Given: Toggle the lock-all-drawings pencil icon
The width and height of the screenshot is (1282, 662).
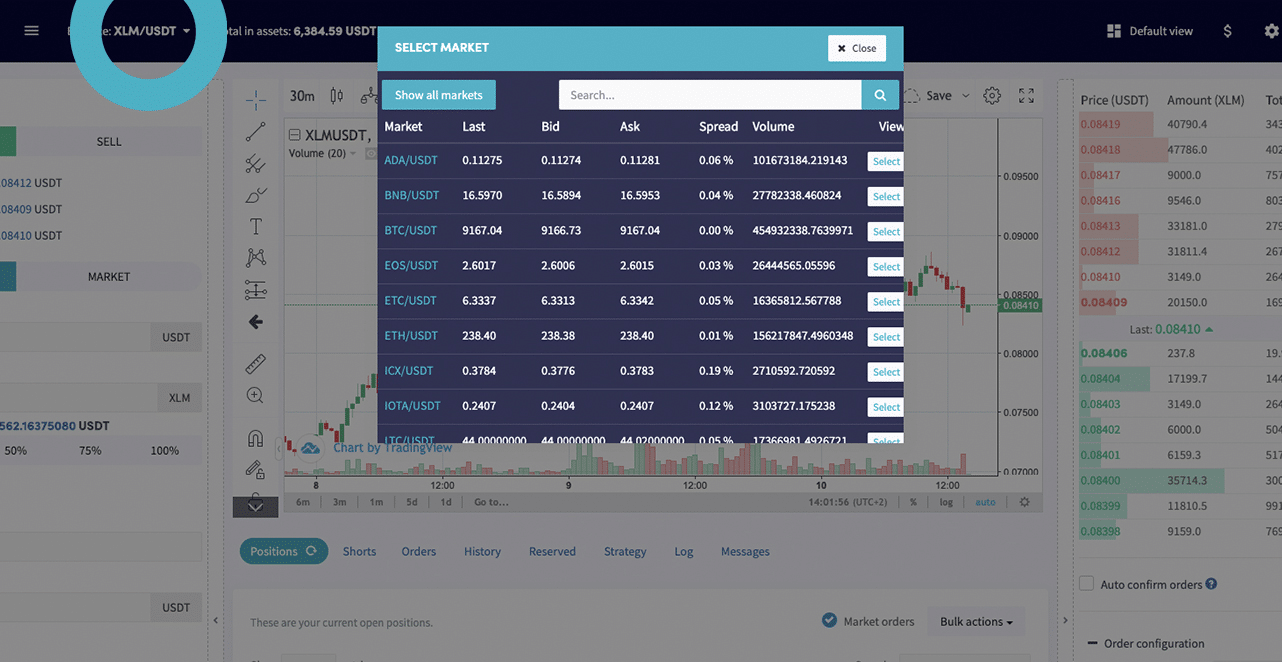Looking at the screenshot, I should tap(256, 469).
